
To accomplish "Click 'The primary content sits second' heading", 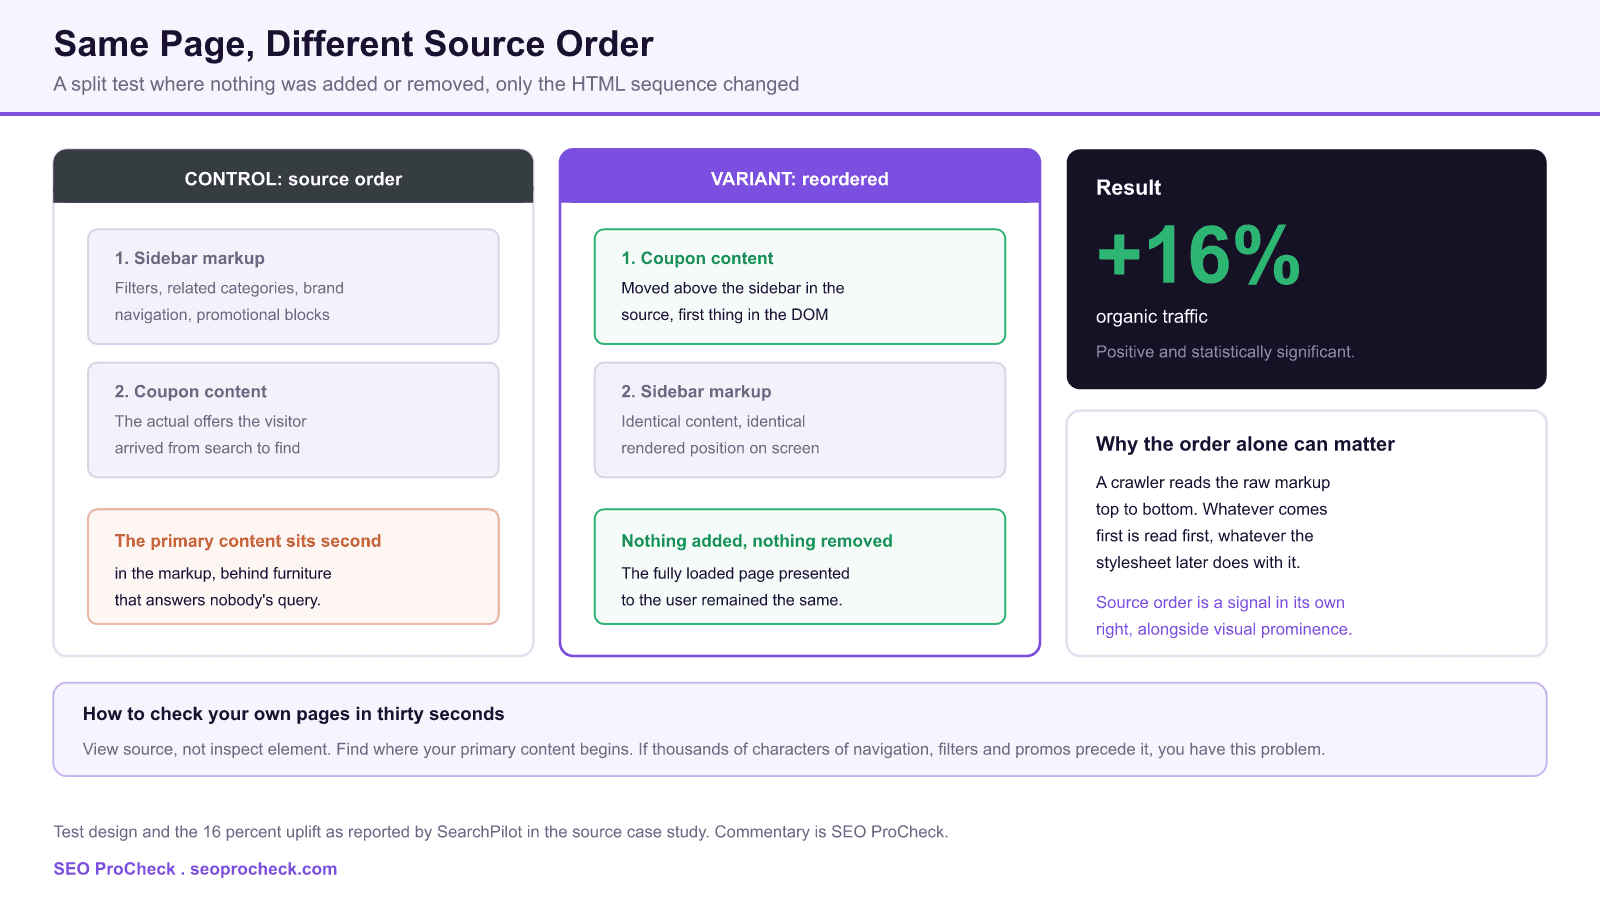I will [x=248, y=541].
